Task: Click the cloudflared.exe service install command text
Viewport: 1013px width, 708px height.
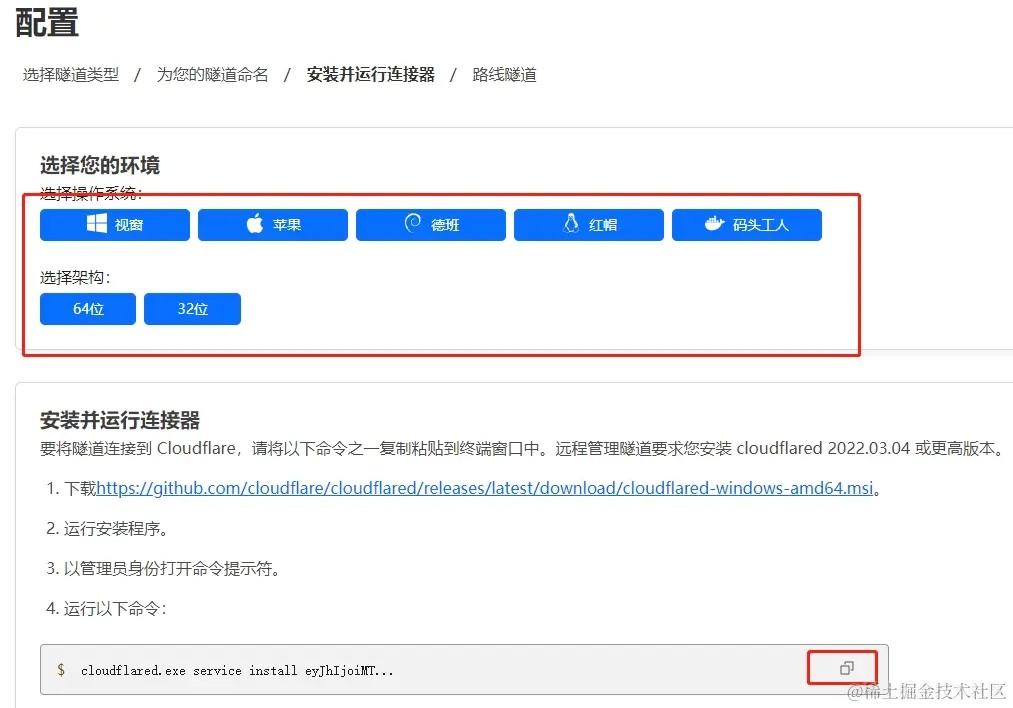Action: coord(237,671)
